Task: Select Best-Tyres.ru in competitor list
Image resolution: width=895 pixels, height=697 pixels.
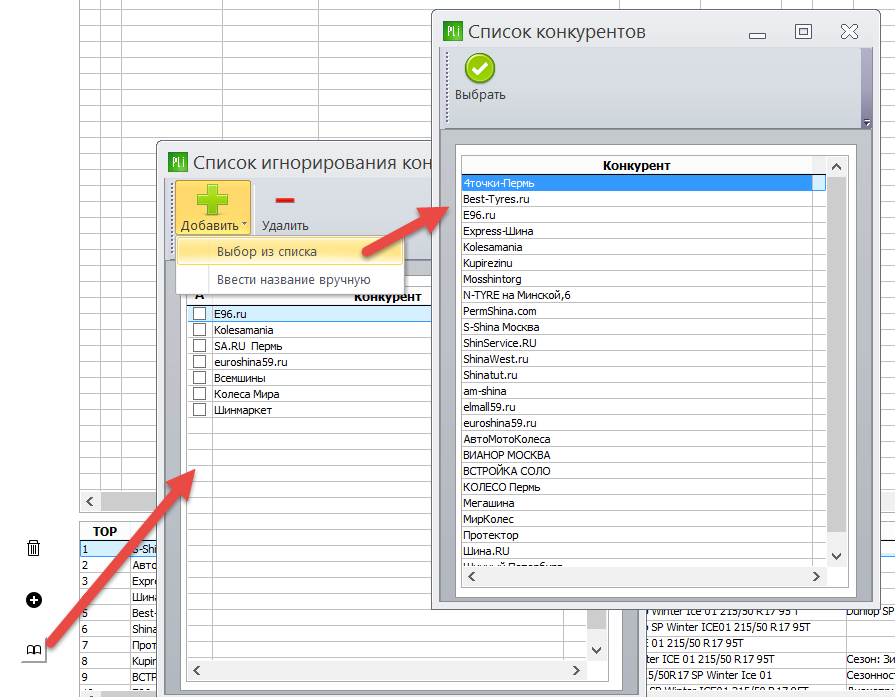Action: pyautogui.click(x=643, y=199)
